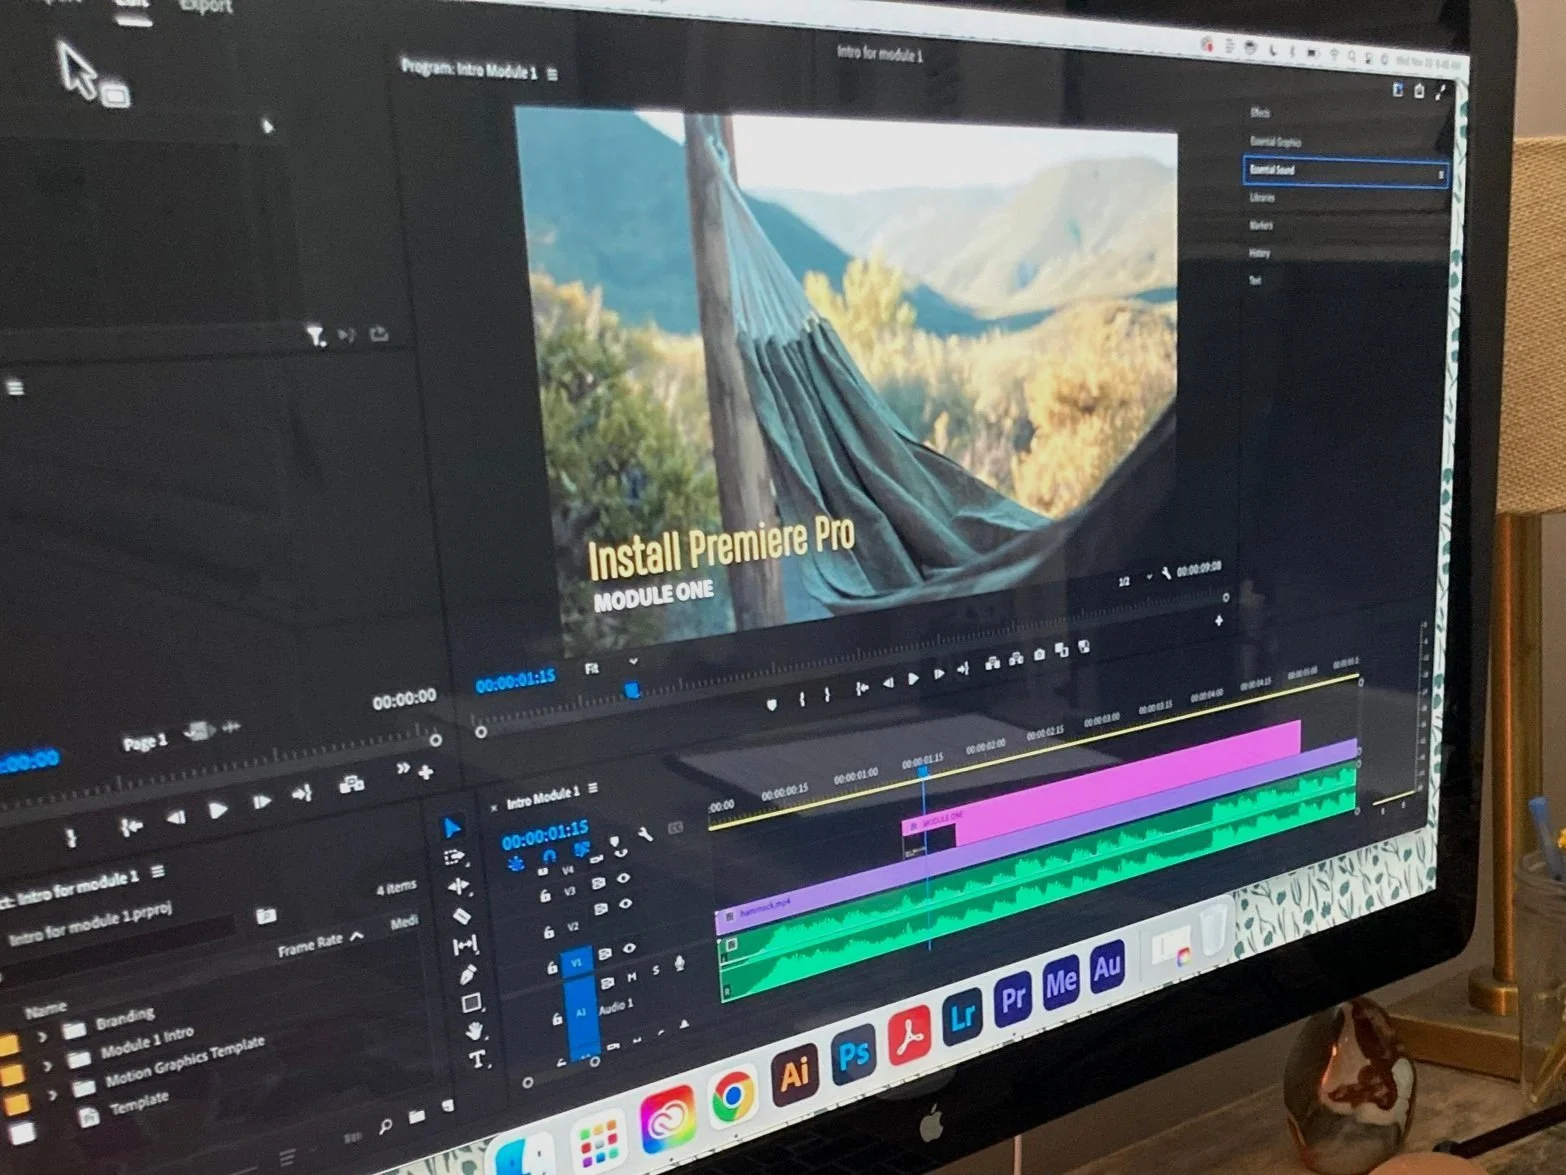Select the Slip tool
The height and width of the screenshot is (1175, 1566).
pyautogui.click(x=466, y=945)
